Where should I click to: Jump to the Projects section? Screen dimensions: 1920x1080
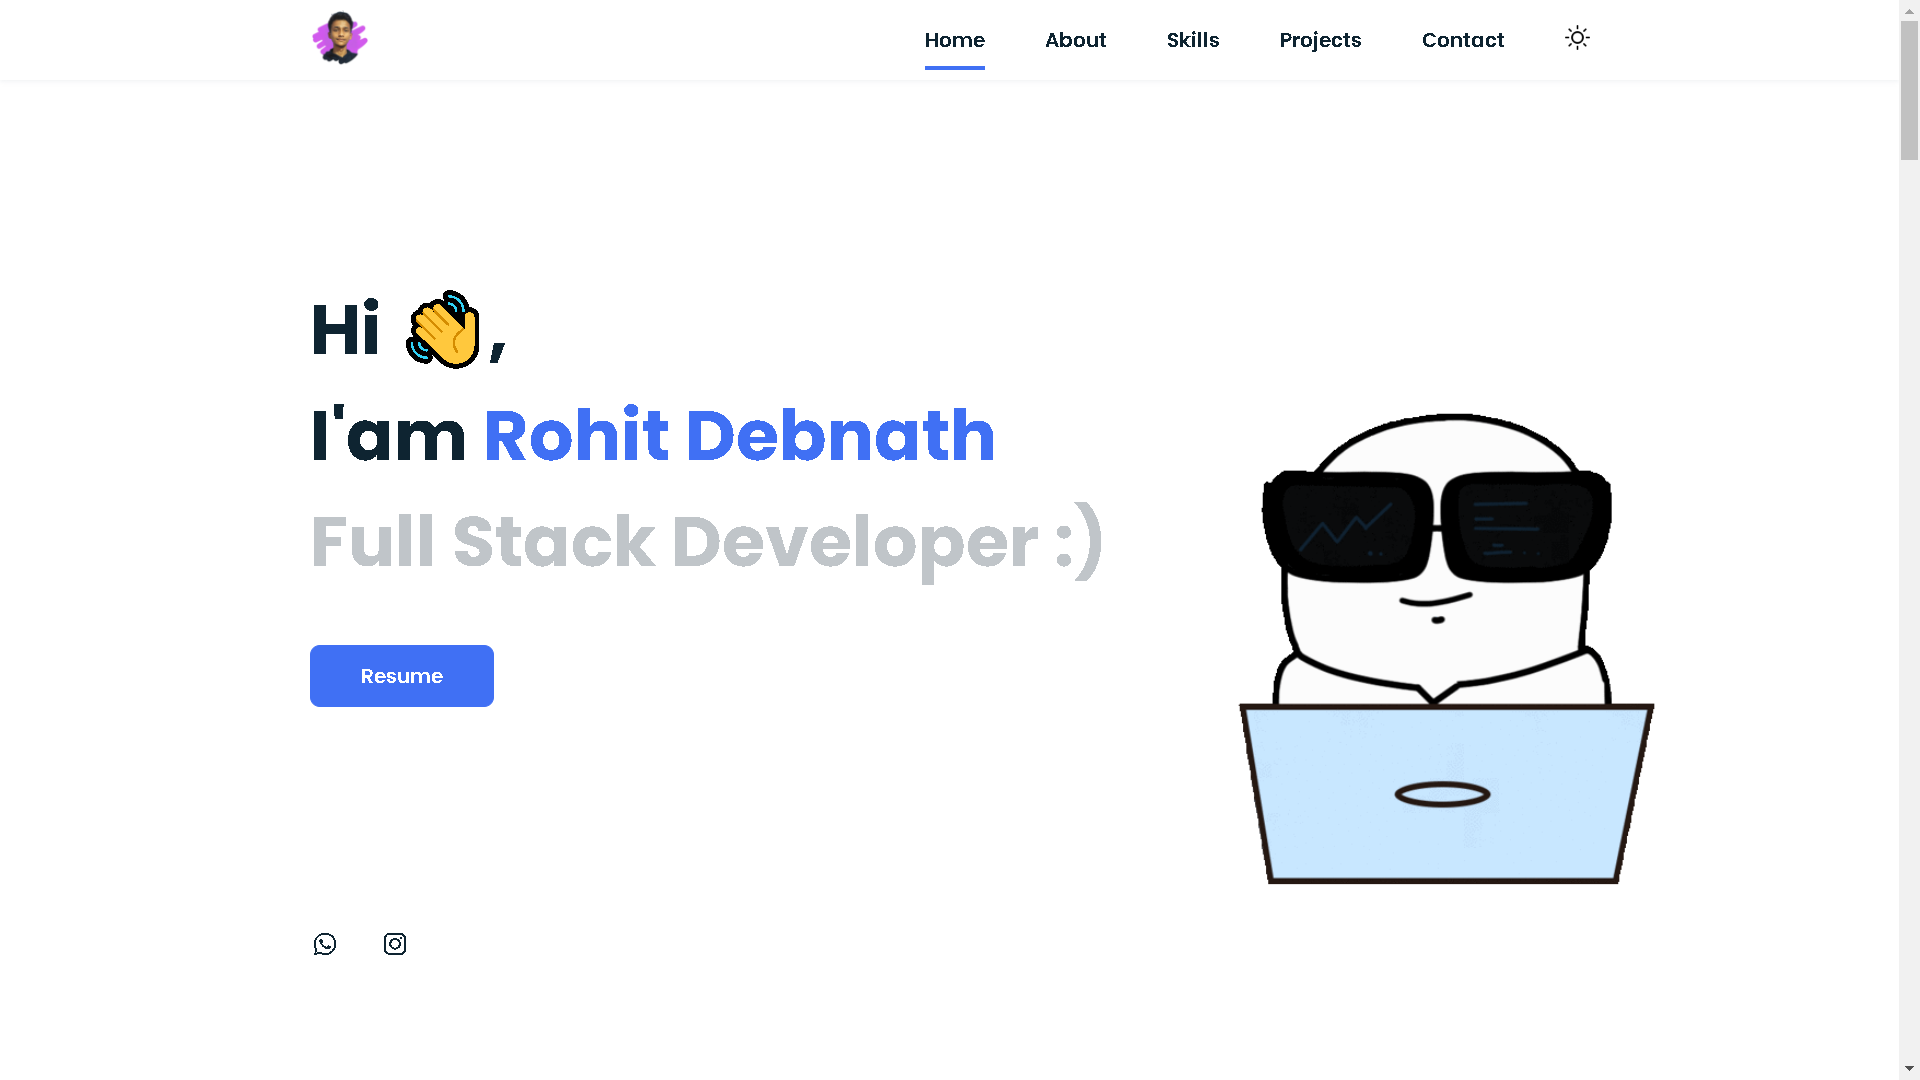click(1320, 40)
